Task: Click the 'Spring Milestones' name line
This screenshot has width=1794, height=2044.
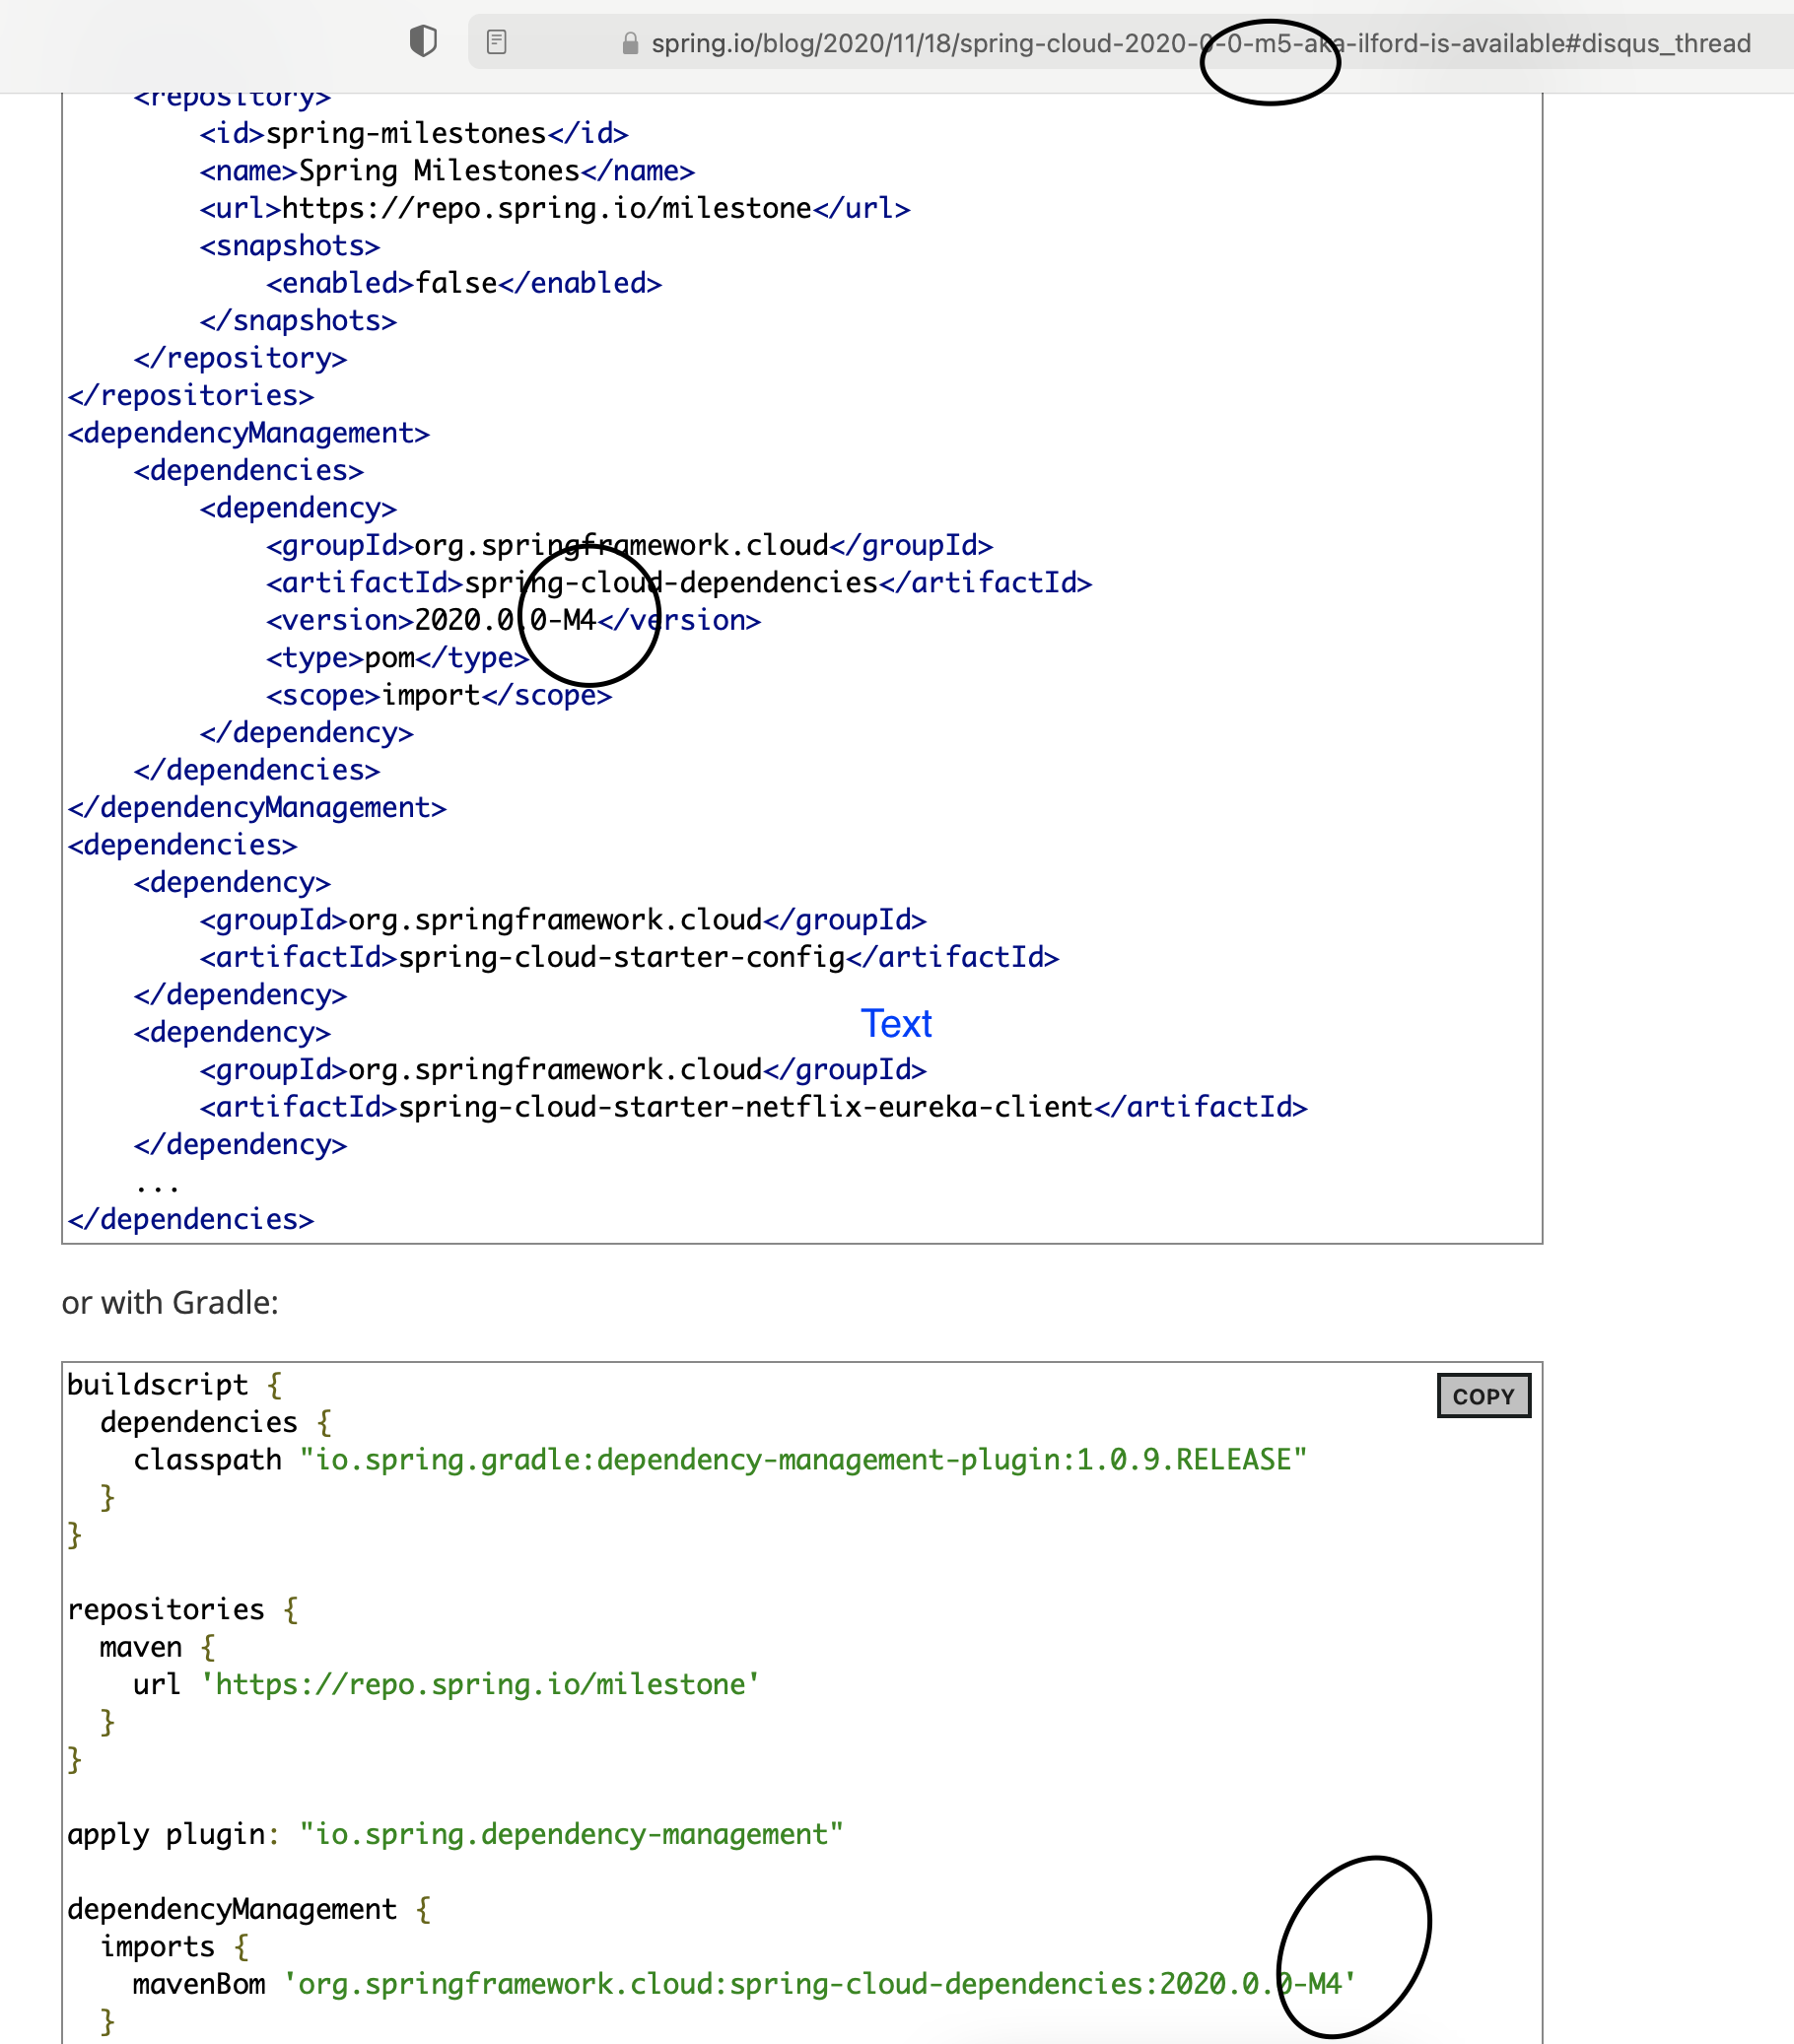Action: pos(447,171)
